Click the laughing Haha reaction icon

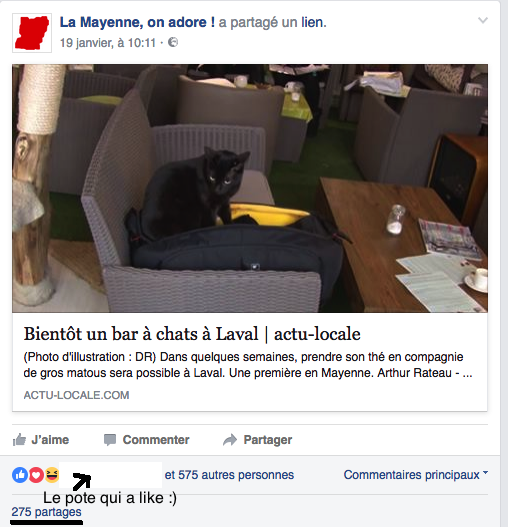coord(52,475)
